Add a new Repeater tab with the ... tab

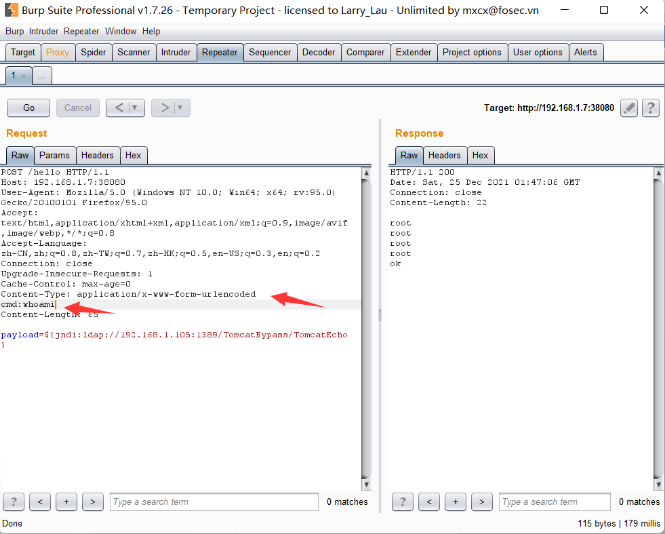click(x=42, y=76)
